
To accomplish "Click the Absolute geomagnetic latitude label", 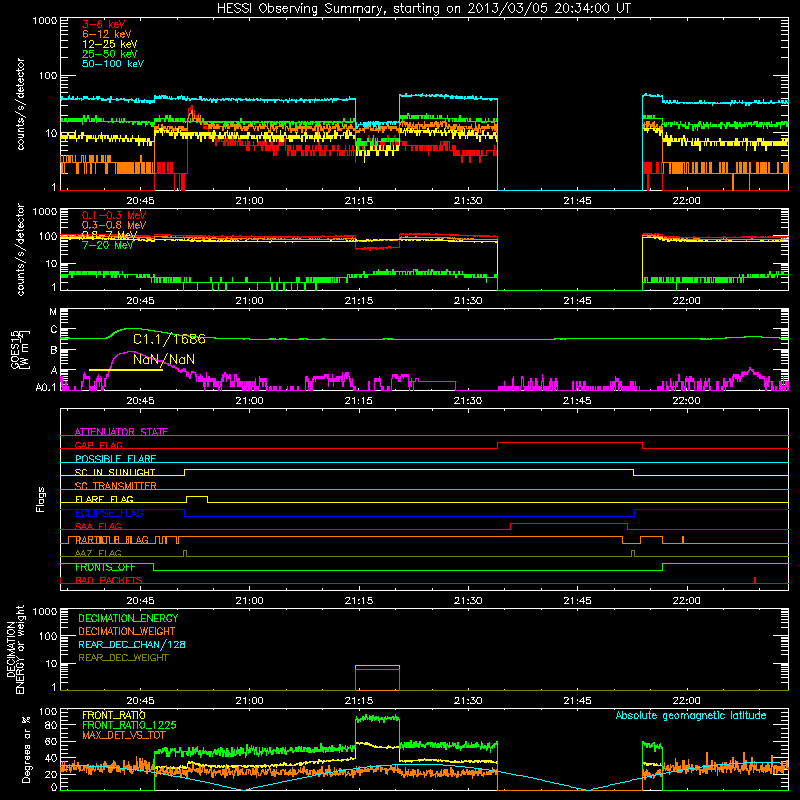I will point(691,716).
